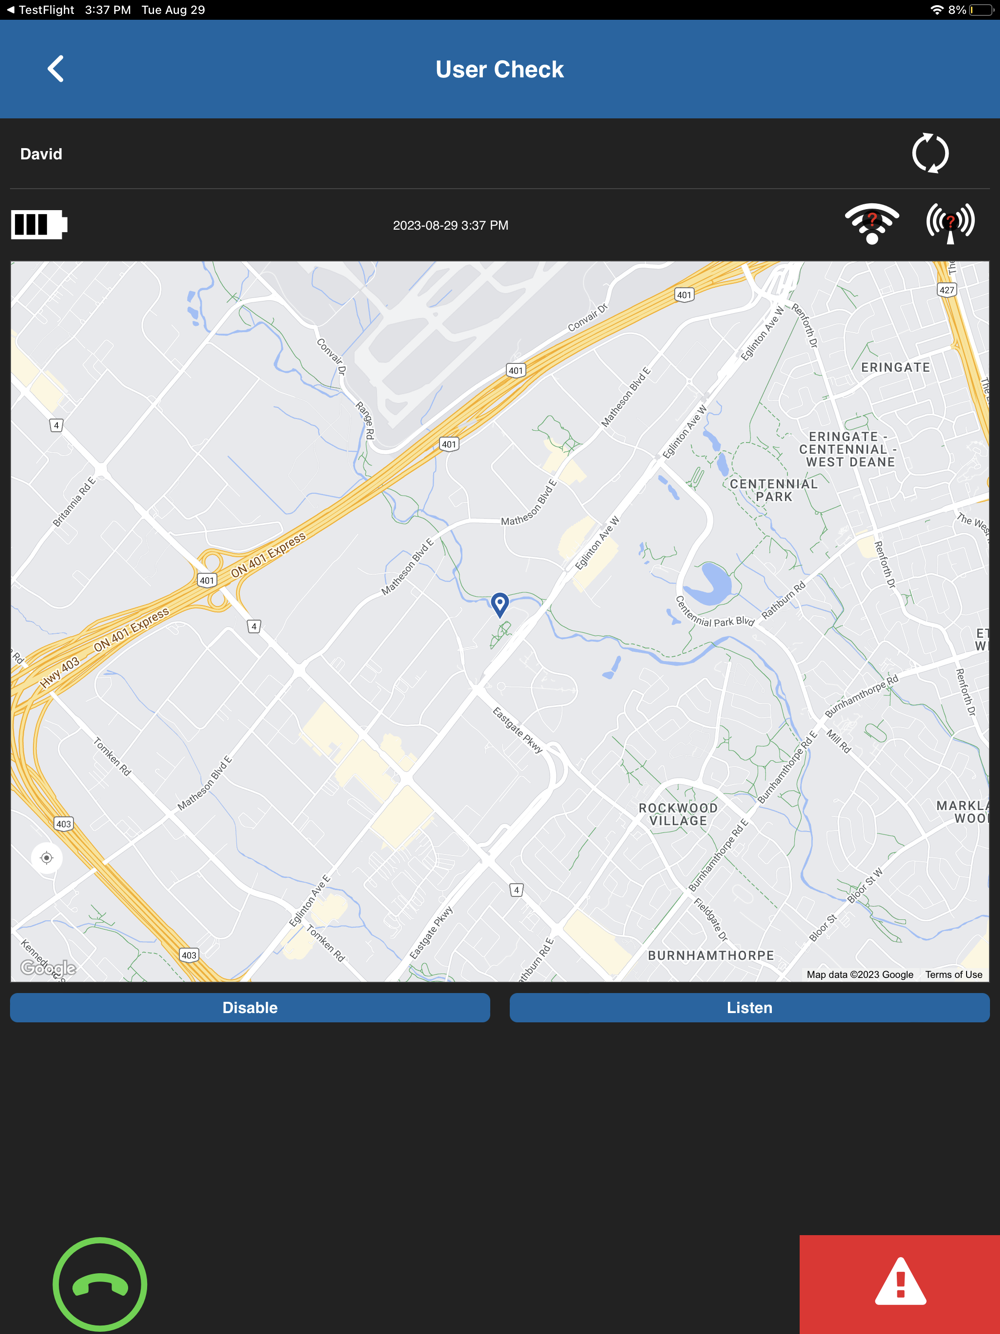Refresh David's status with circular arrows
The image size is (1000, 1334).
930,154
